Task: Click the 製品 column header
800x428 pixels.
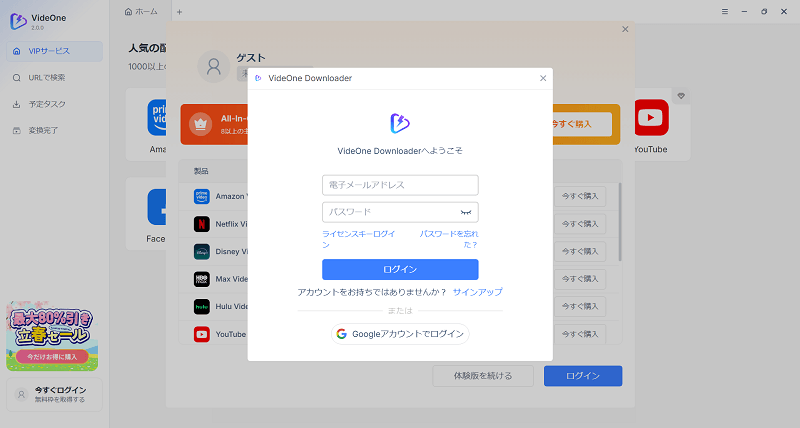Action: 201,171
